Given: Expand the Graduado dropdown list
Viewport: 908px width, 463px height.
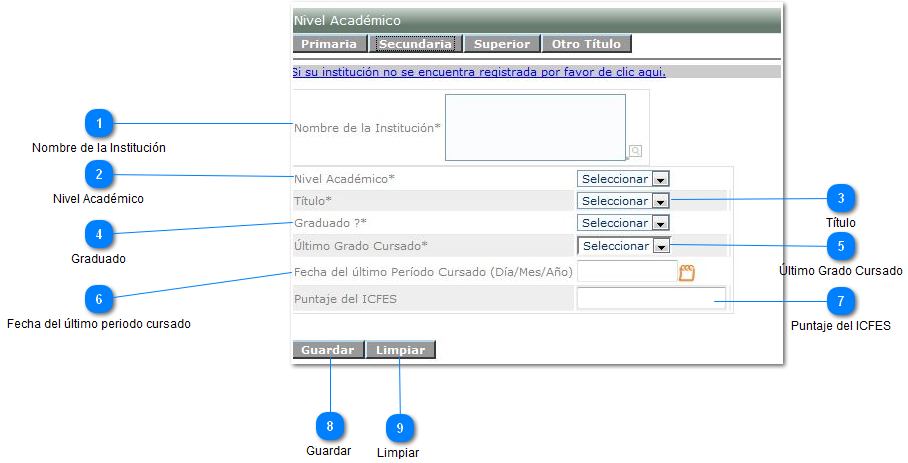Looking at the screenshot, I should point(622,223).
